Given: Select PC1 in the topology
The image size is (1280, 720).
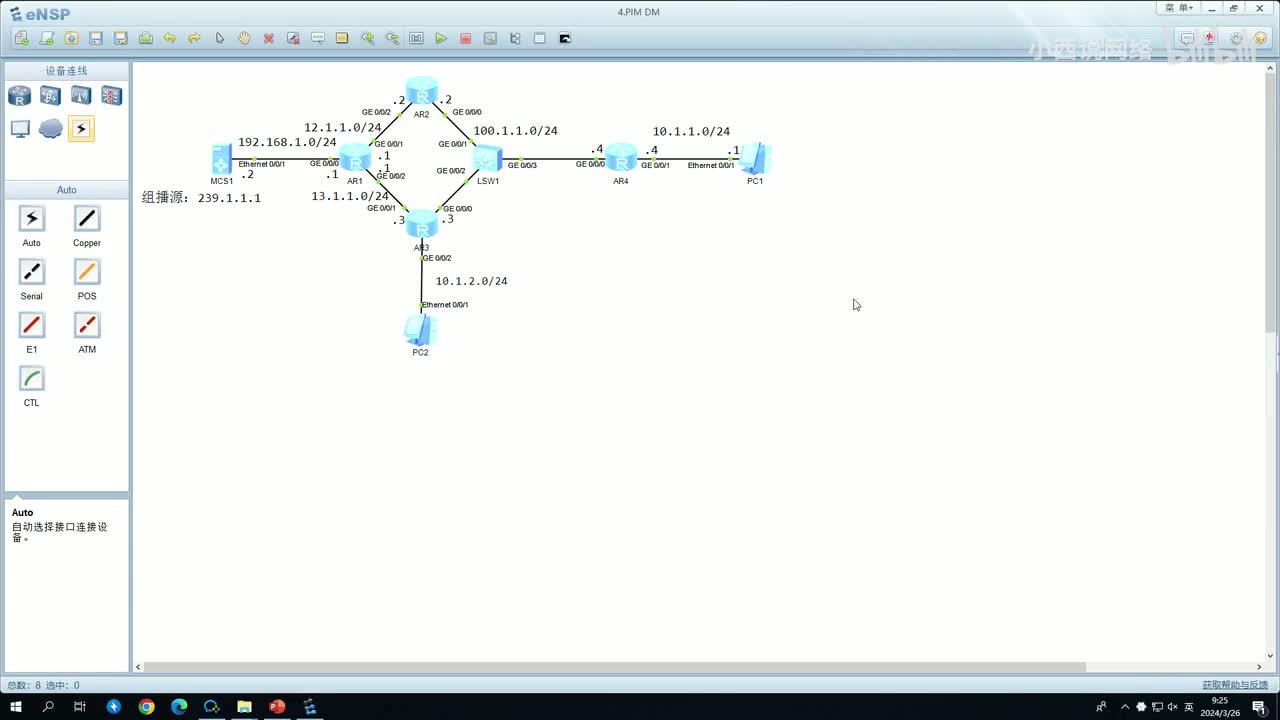Looking at the screenshot, I should [x=755, y=159].
